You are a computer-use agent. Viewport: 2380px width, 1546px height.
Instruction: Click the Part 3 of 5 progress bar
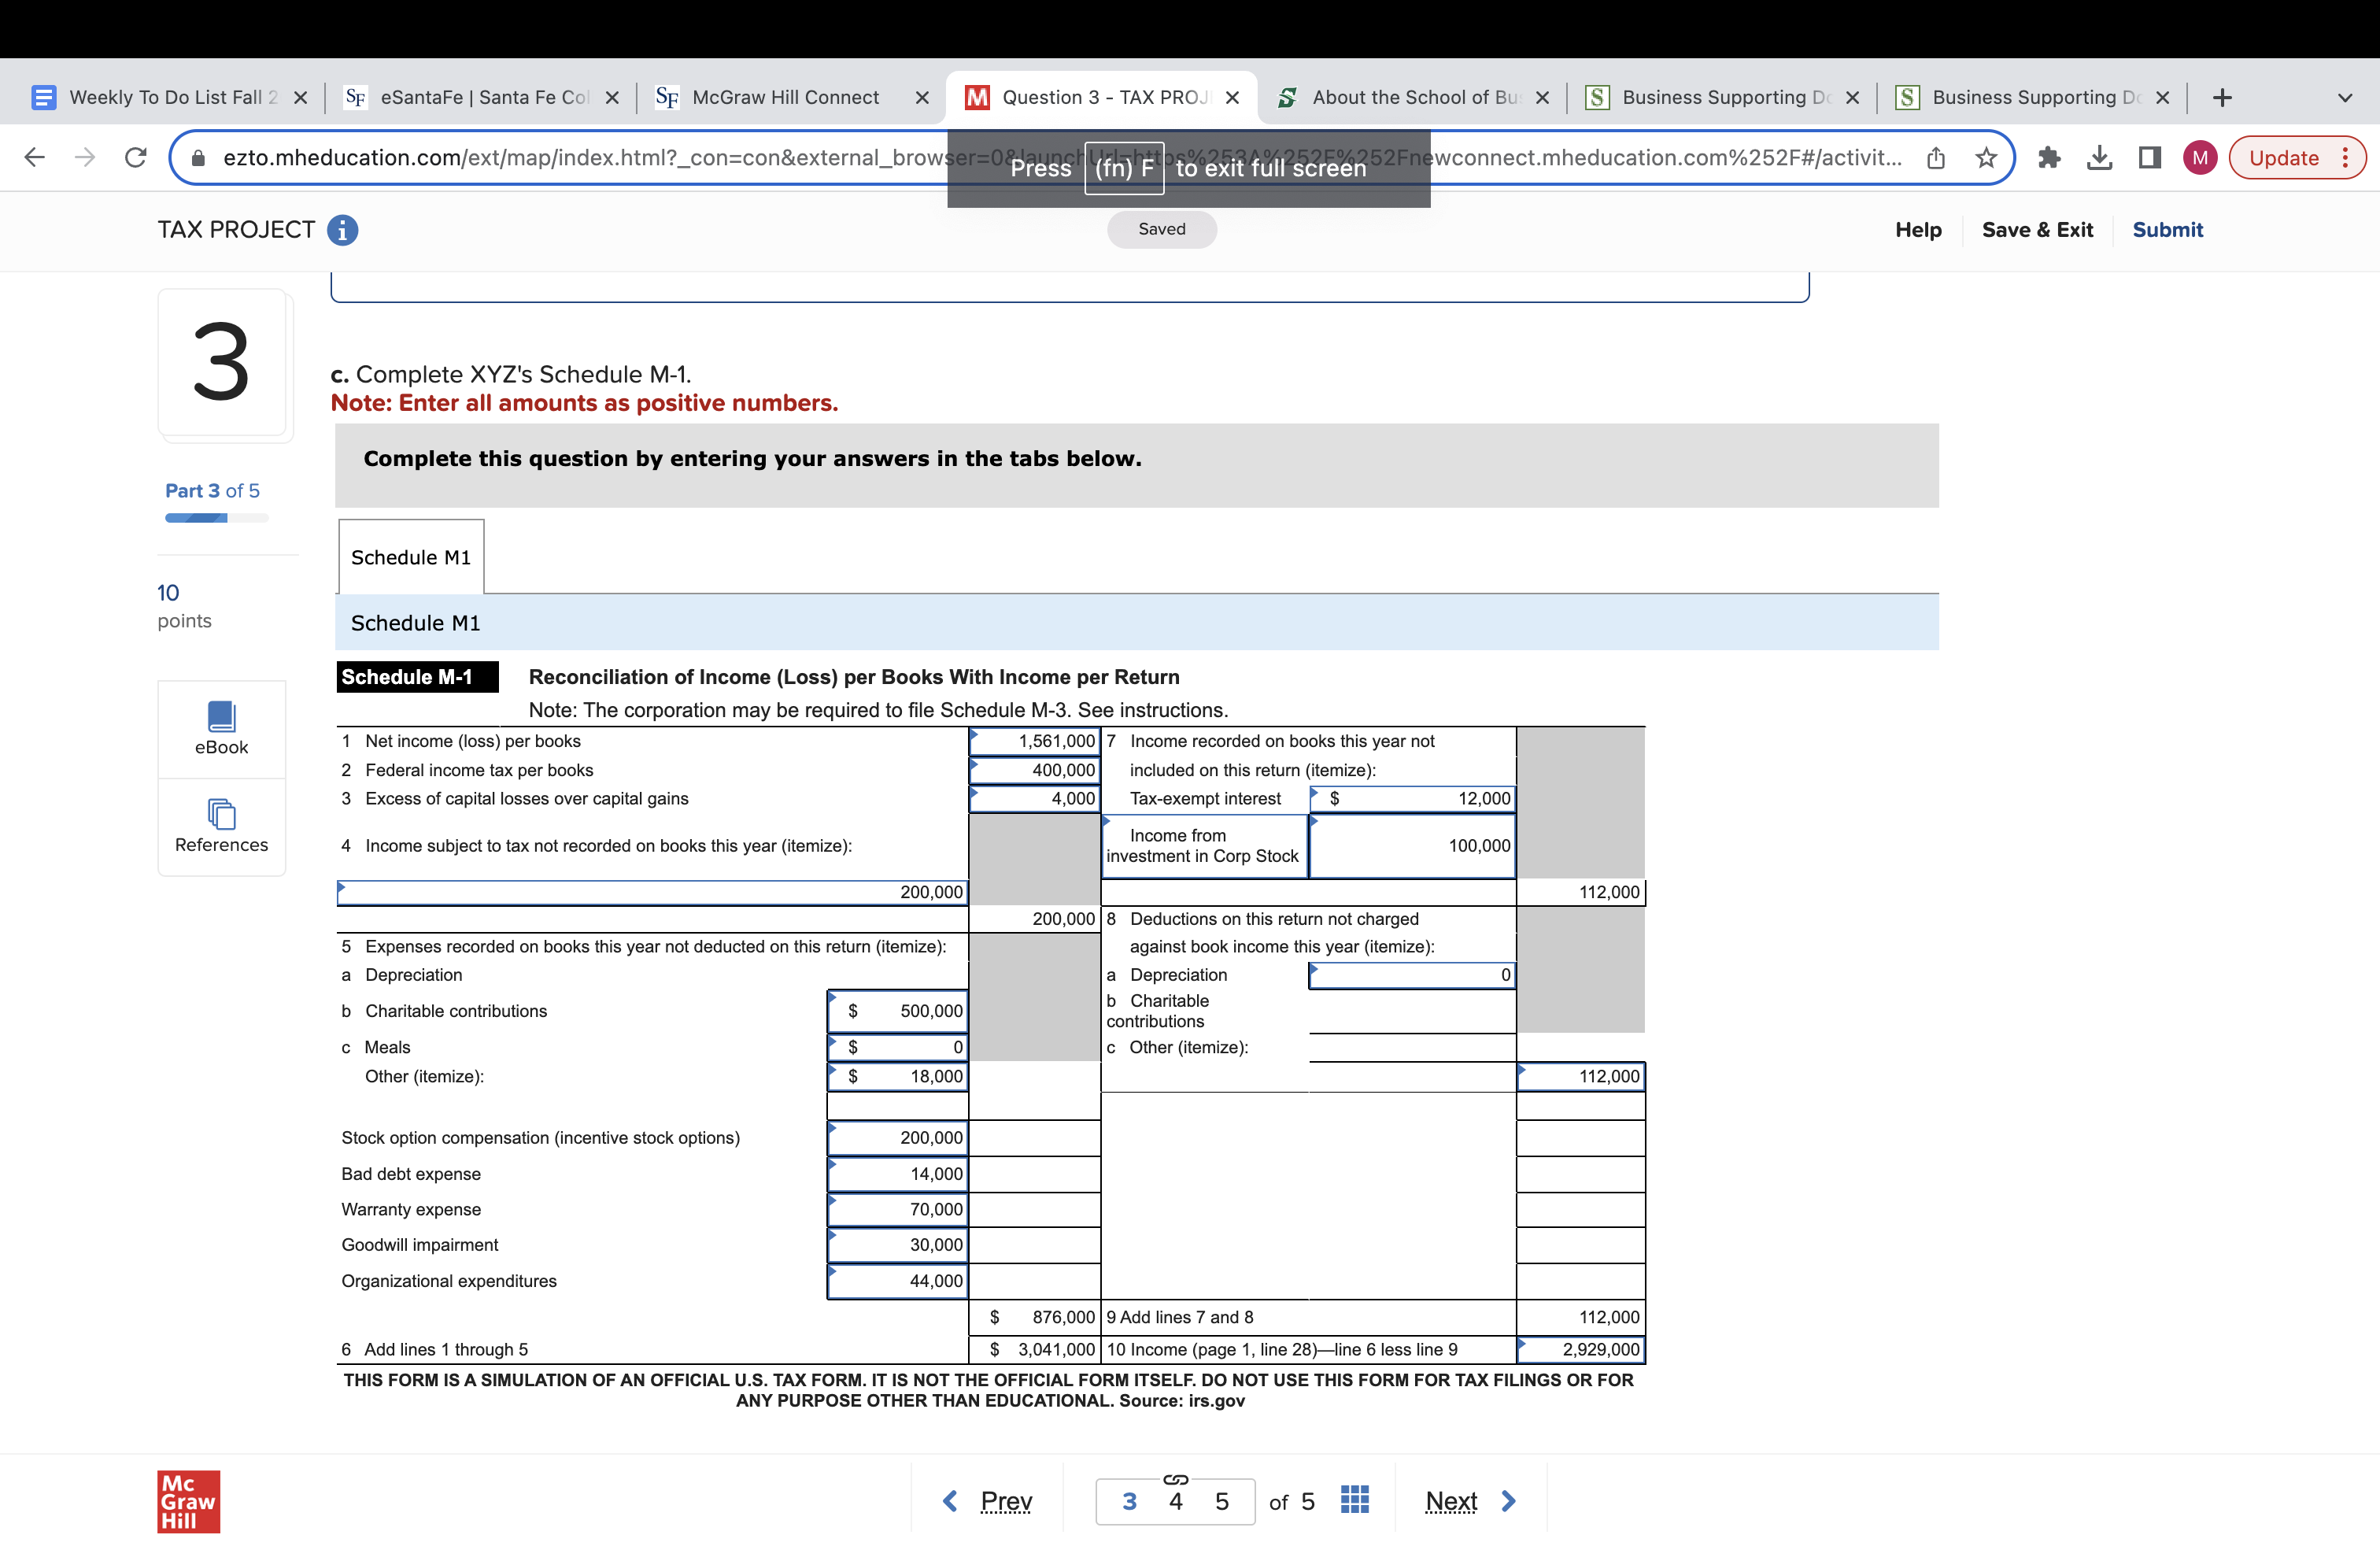pos(216,518)
